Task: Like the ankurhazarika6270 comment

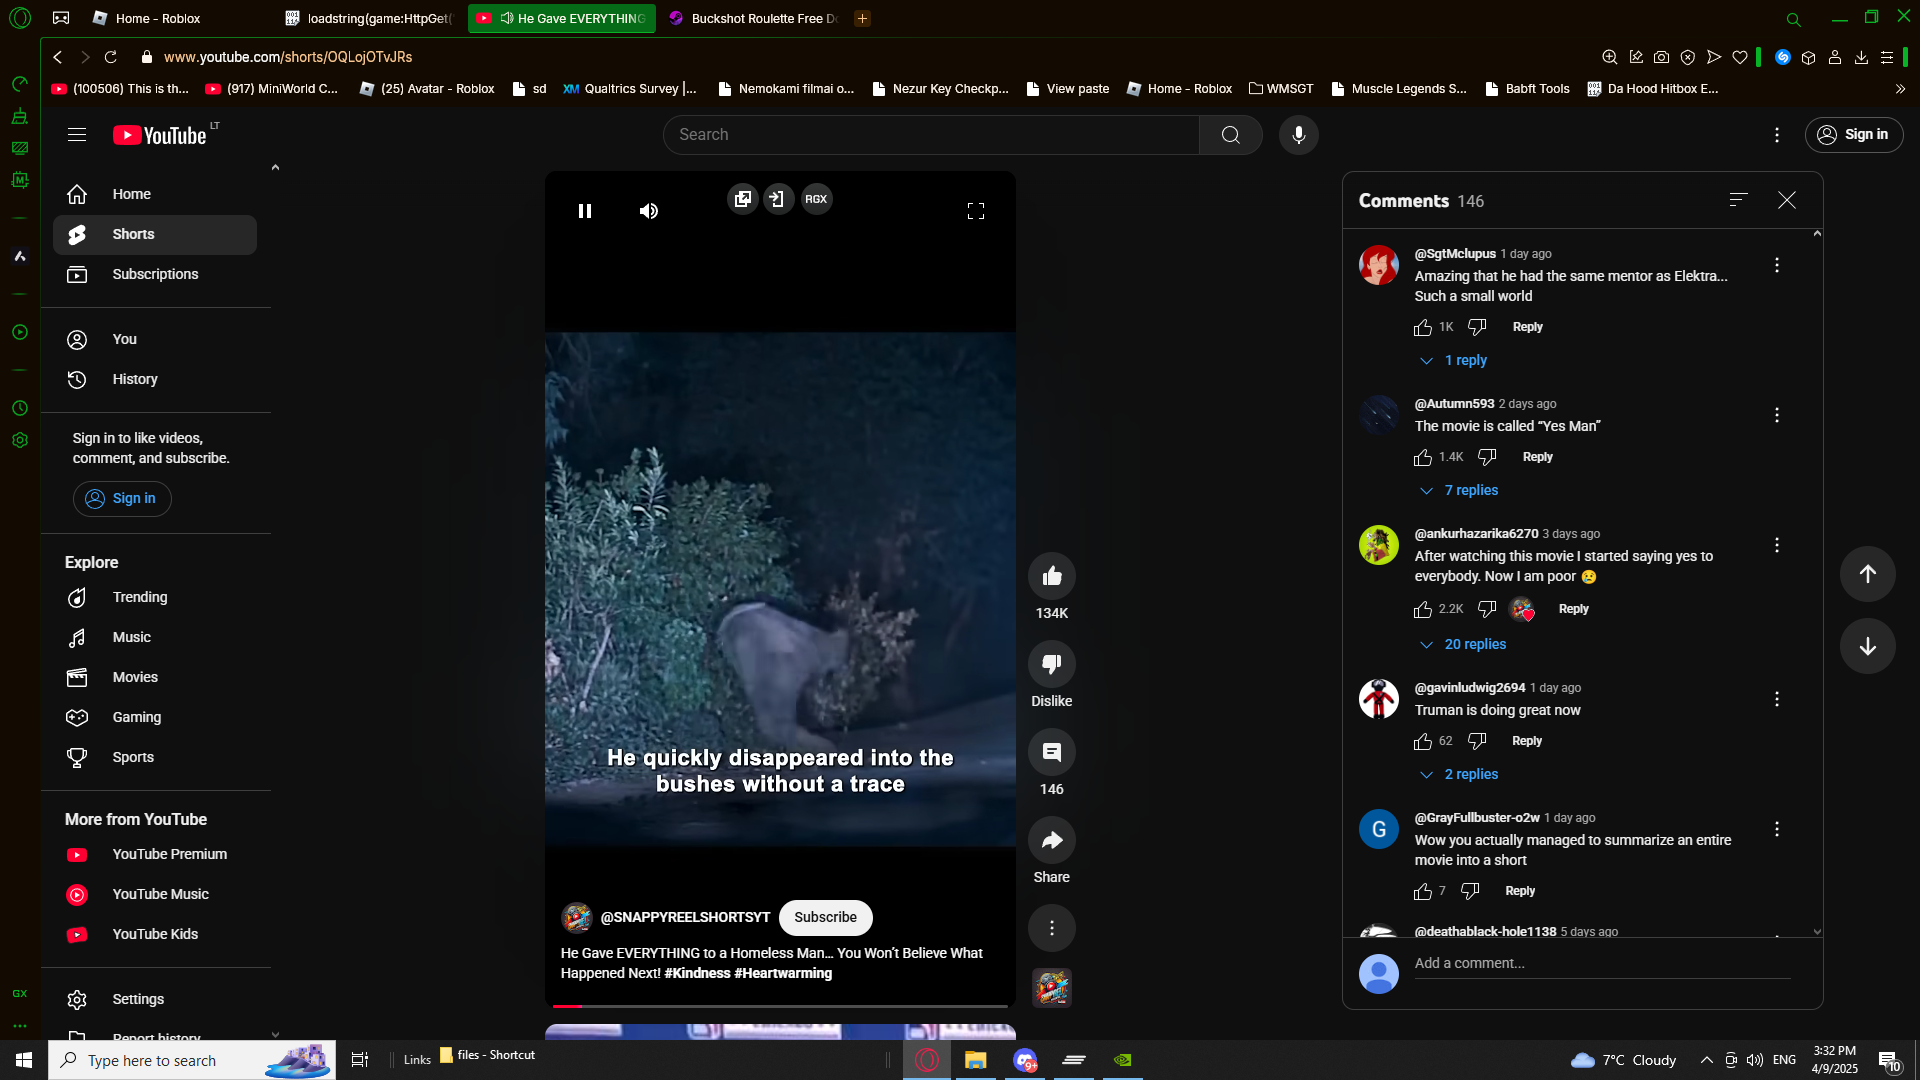Action: [1423, 609]
